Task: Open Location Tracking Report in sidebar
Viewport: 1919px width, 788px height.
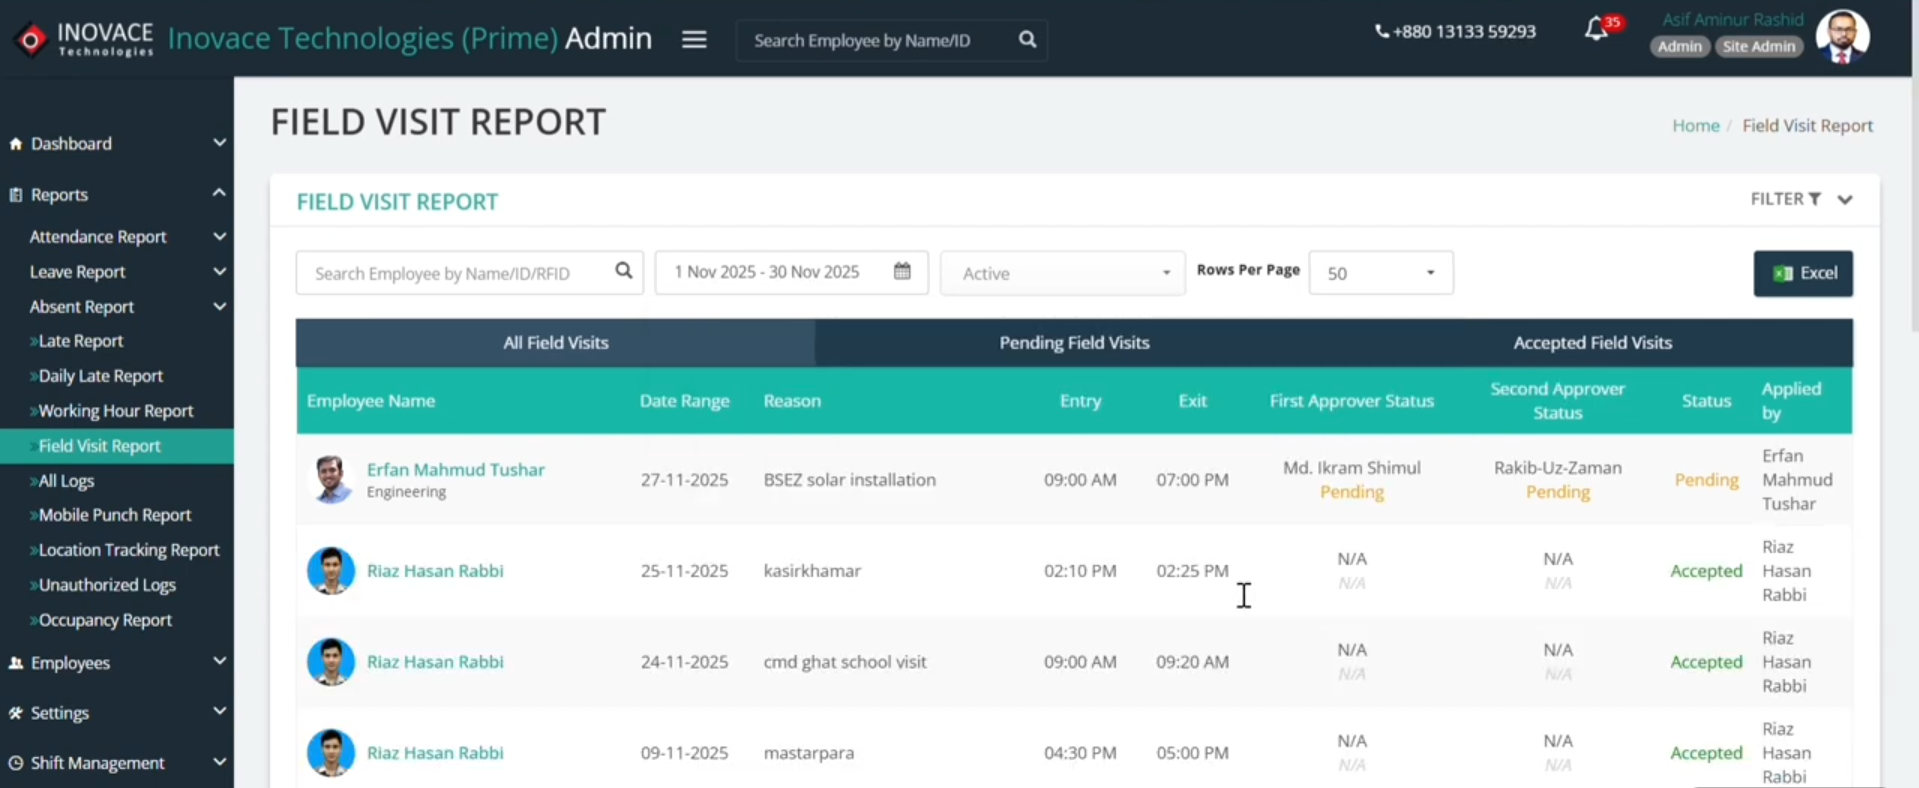Action: [128, 550]
